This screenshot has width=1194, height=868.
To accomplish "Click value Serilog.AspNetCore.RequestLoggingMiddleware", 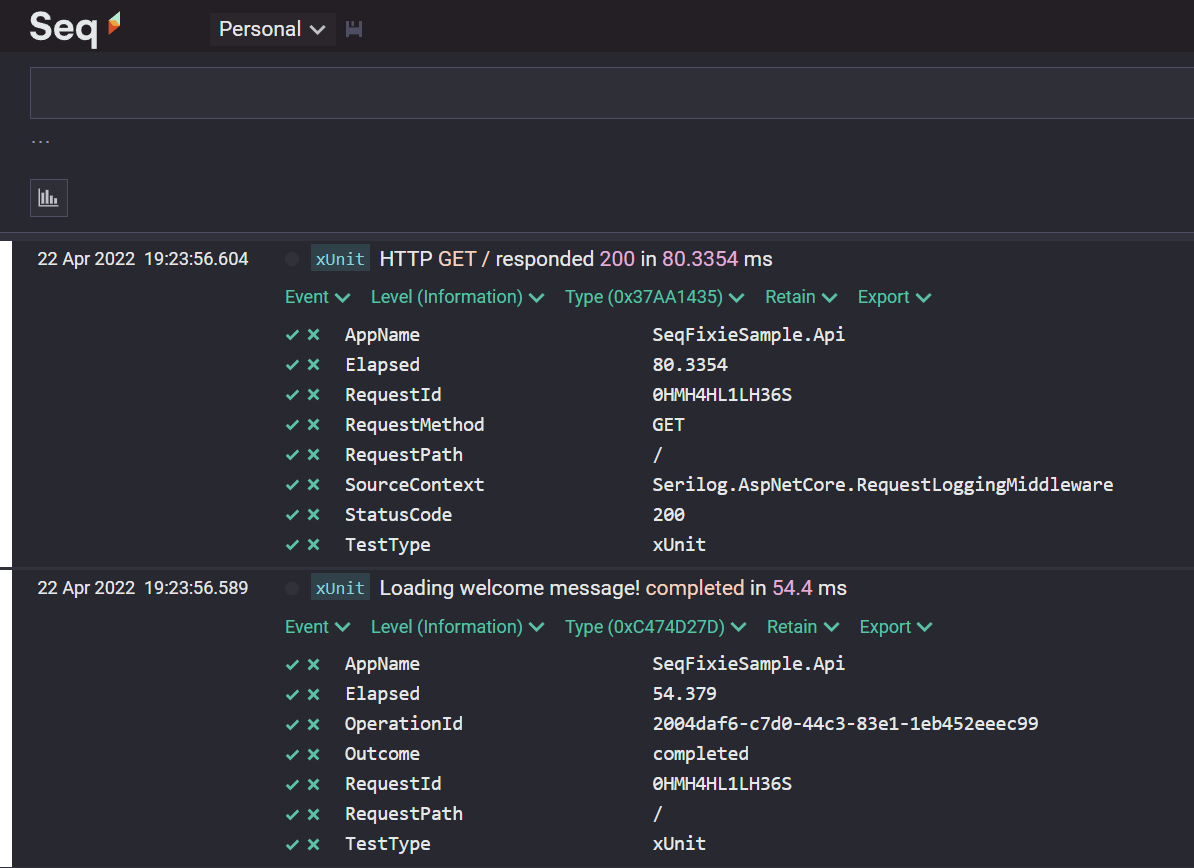I will [883, 485].
